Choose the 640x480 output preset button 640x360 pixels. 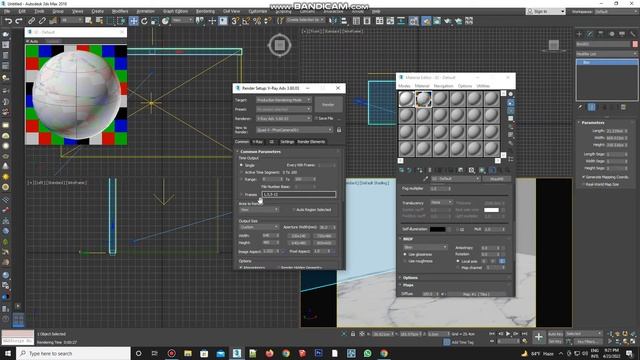pos(299,243)
